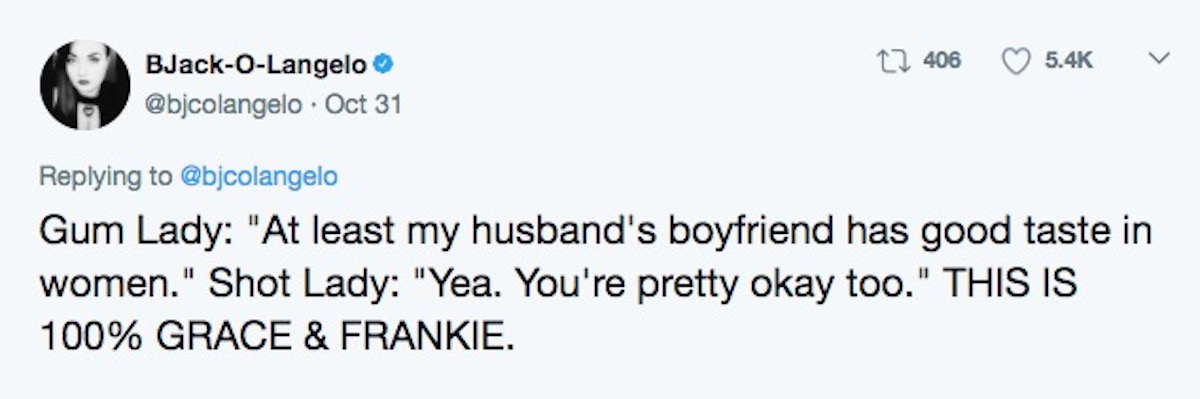This screenshot has height=399, width=1200.
Task: Click the 406 retweet count
Action: [x=942, y=62]
